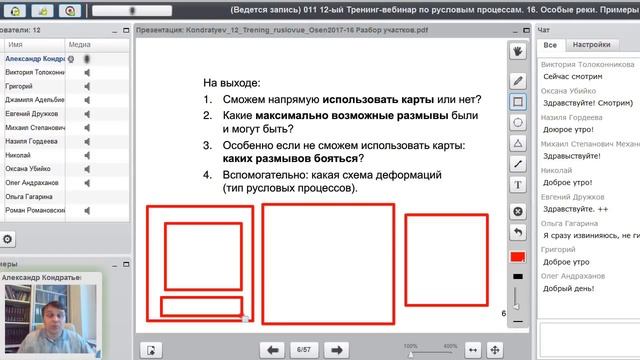Toggle speaker icon for Виктория Толоконникова
This screenshot has width=640, height=360.
[x=87, y=73]
